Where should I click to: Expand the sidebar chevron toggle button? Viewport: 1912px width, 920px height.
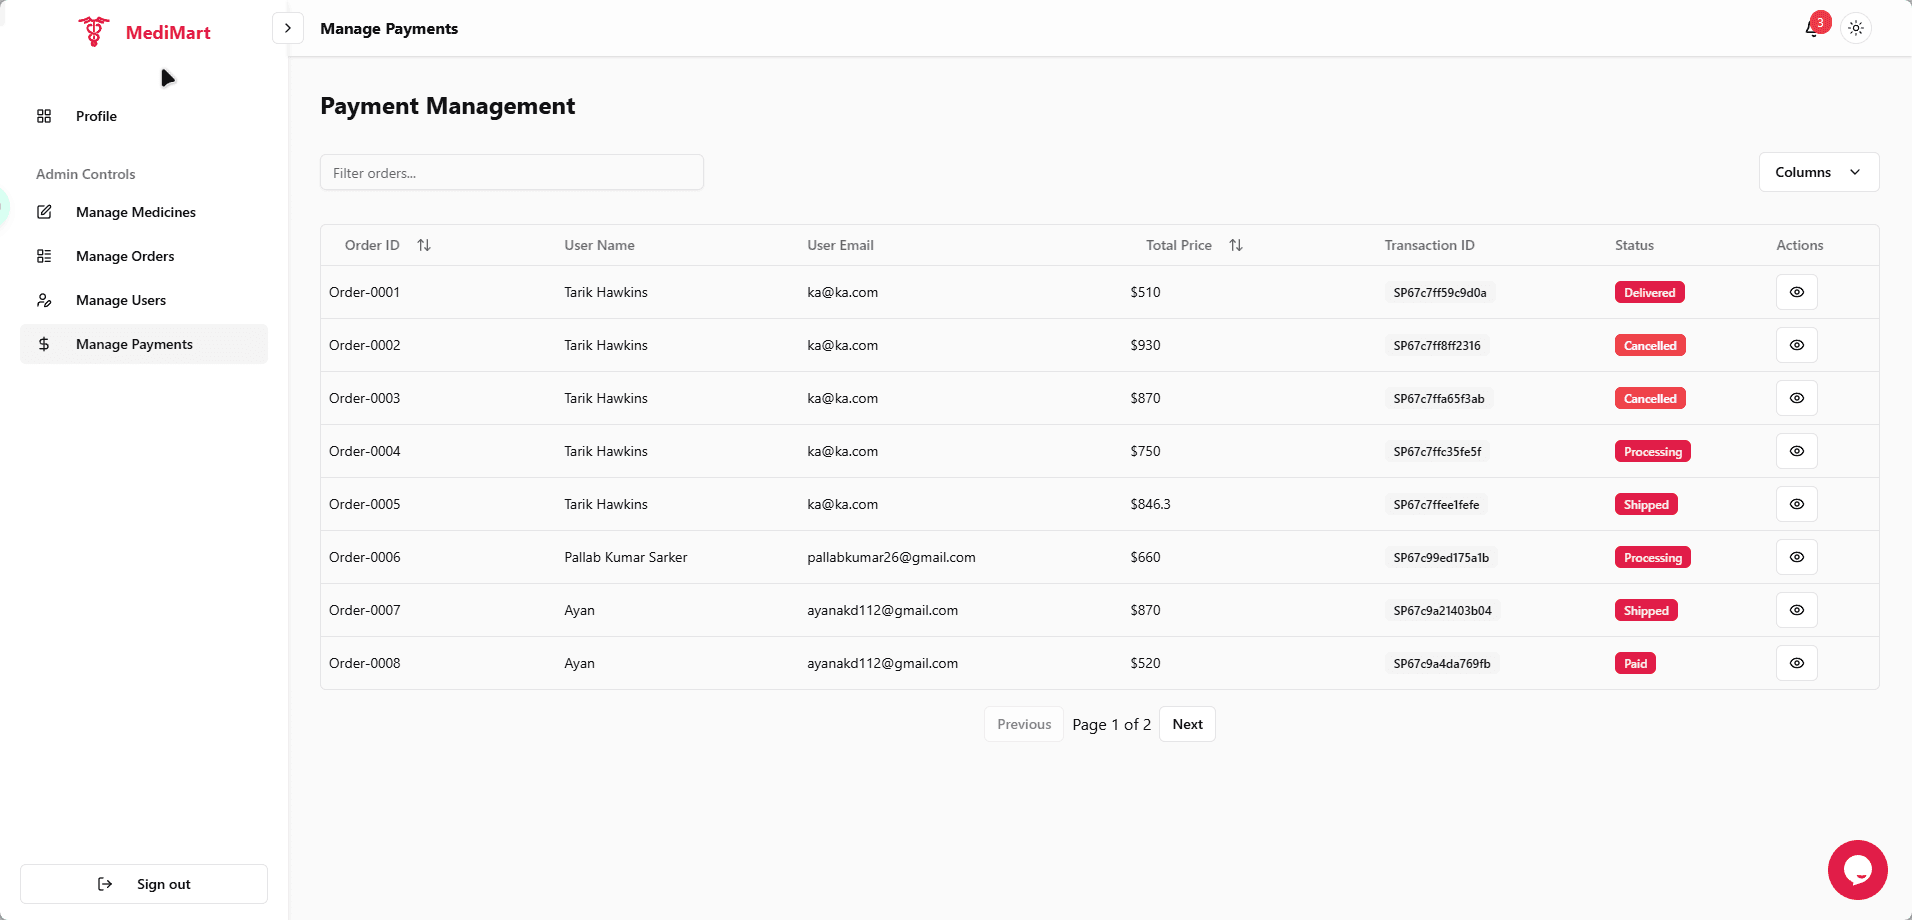(288, 28)
